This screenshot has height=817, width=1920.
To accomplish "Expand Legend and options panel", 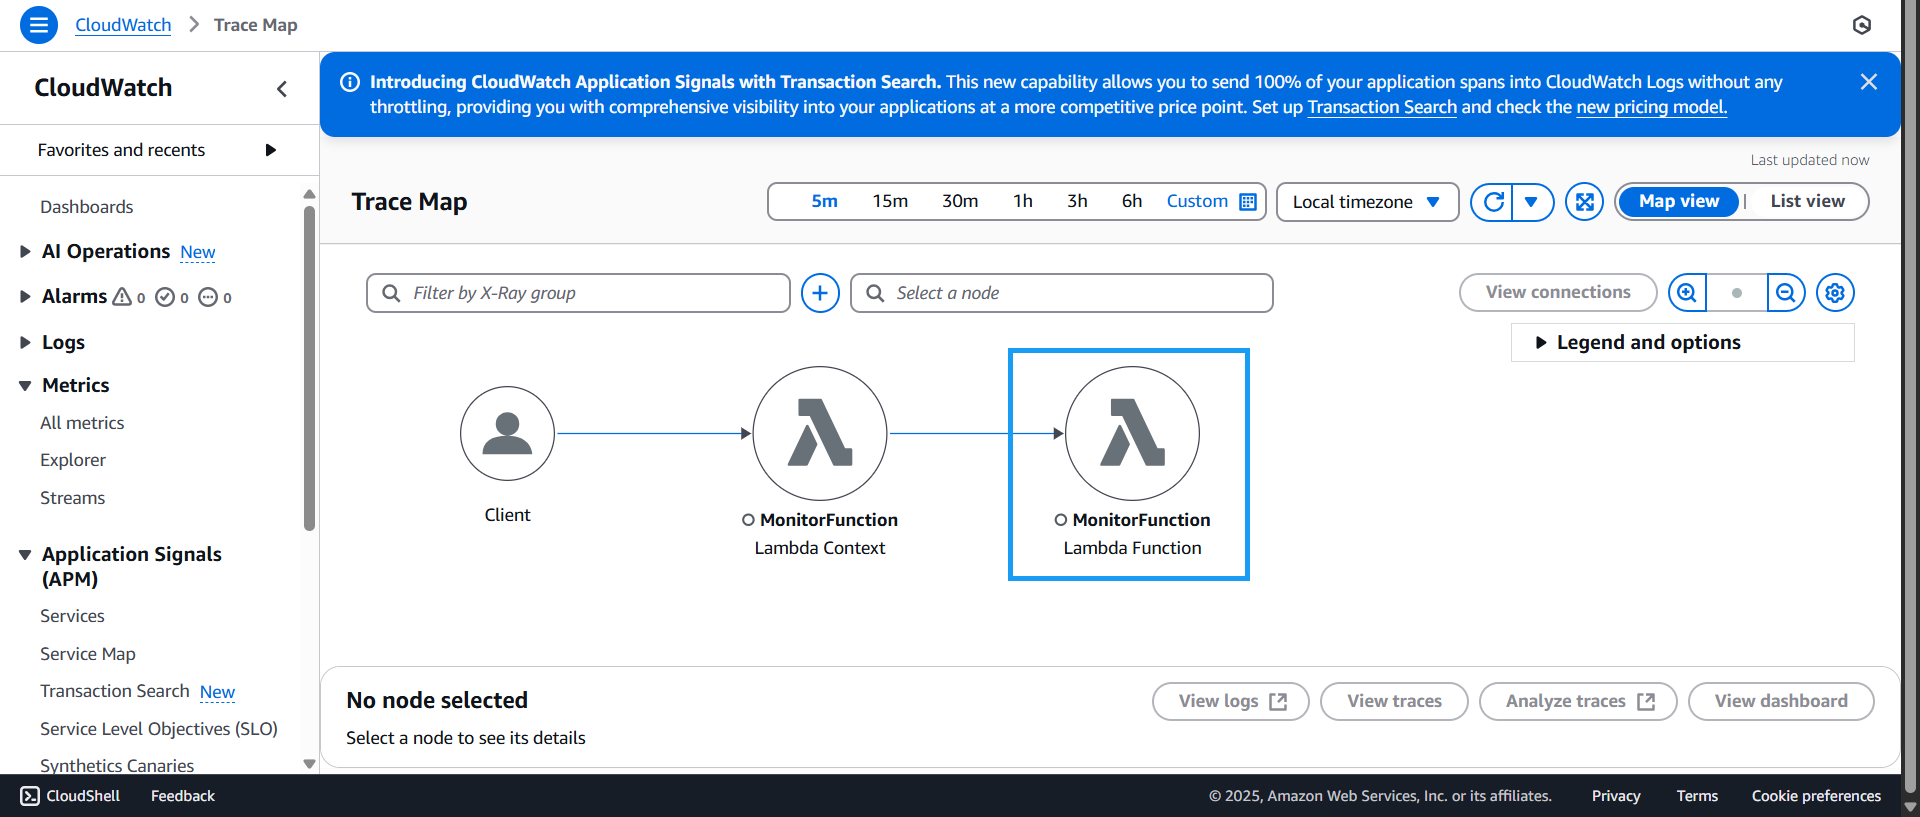I will click(1648, 343).
